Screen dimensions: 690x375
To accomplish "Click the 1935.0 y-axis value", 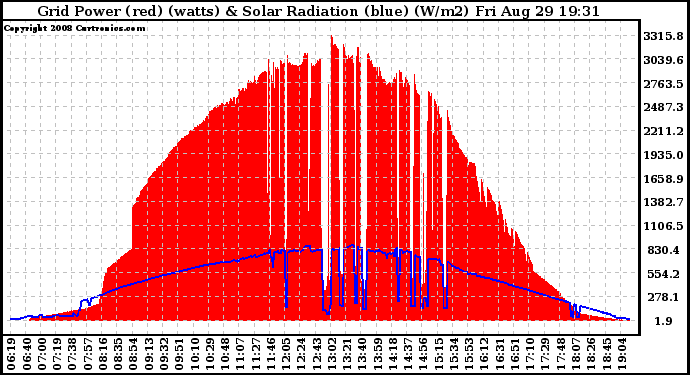I will point(663,155).
